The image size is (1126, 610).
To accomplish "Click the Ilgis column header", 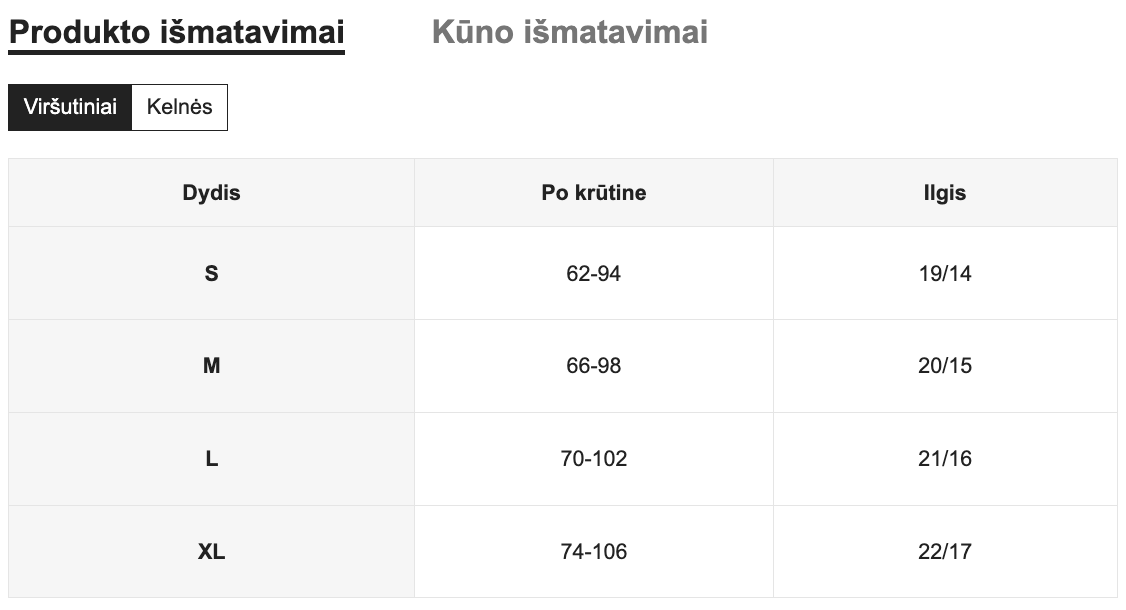I will coord(945,193).
